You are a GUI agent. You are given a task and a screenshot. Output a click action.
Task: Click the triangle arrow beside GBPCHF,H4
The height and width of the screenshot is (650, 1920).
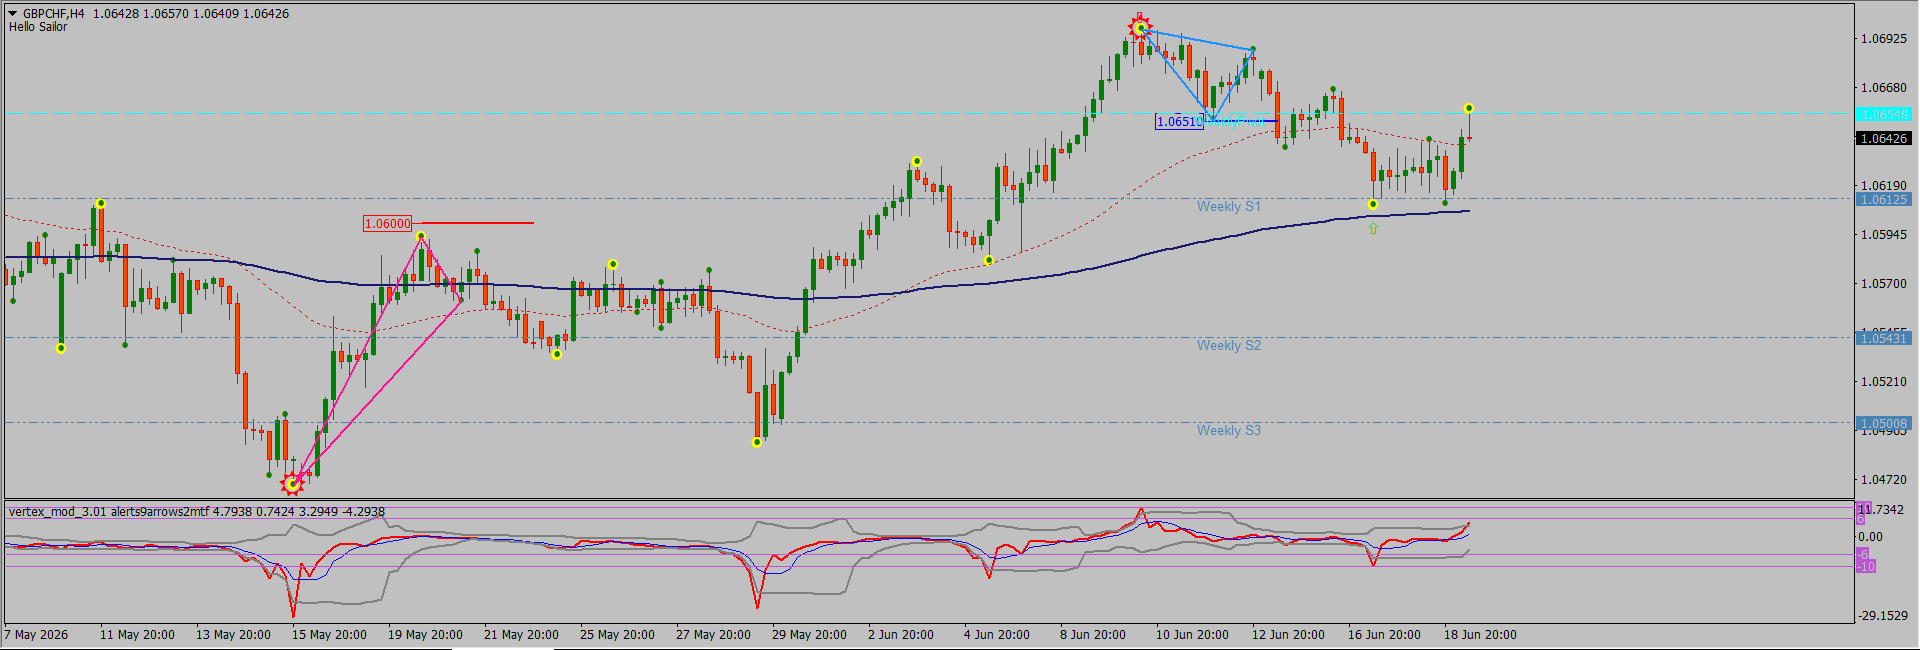(13, 14)
